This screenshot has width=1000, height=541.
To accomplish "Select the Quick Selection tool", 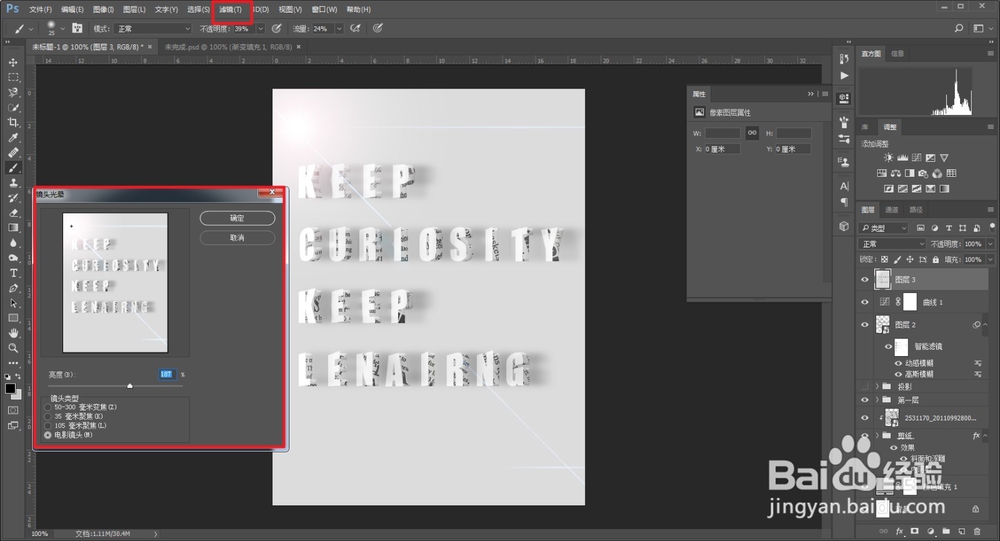I will [13, 107].
